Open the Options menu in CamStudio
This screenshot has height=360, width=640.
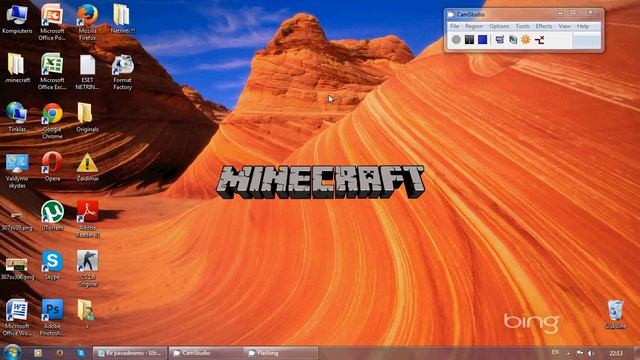[x=499, y=26]
